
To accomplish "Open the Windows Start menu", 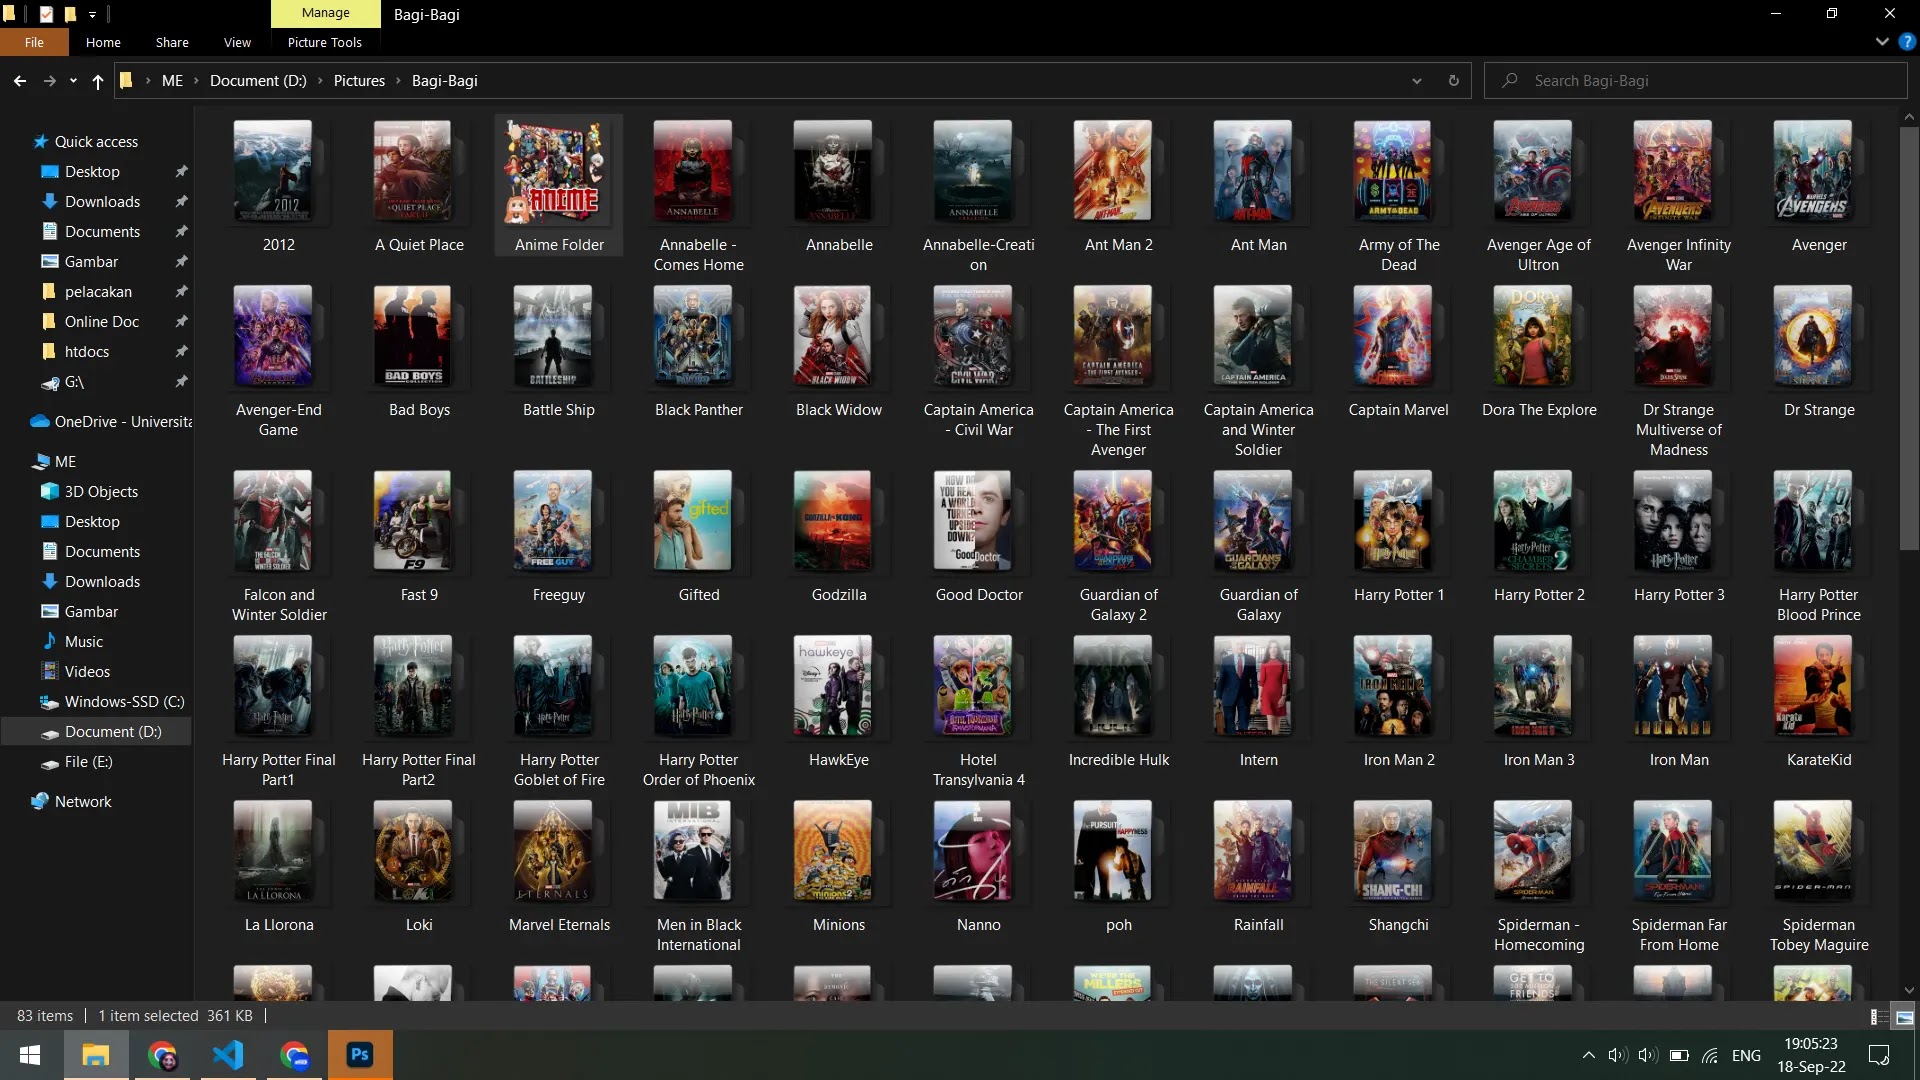I will [x=30, y=1055].
